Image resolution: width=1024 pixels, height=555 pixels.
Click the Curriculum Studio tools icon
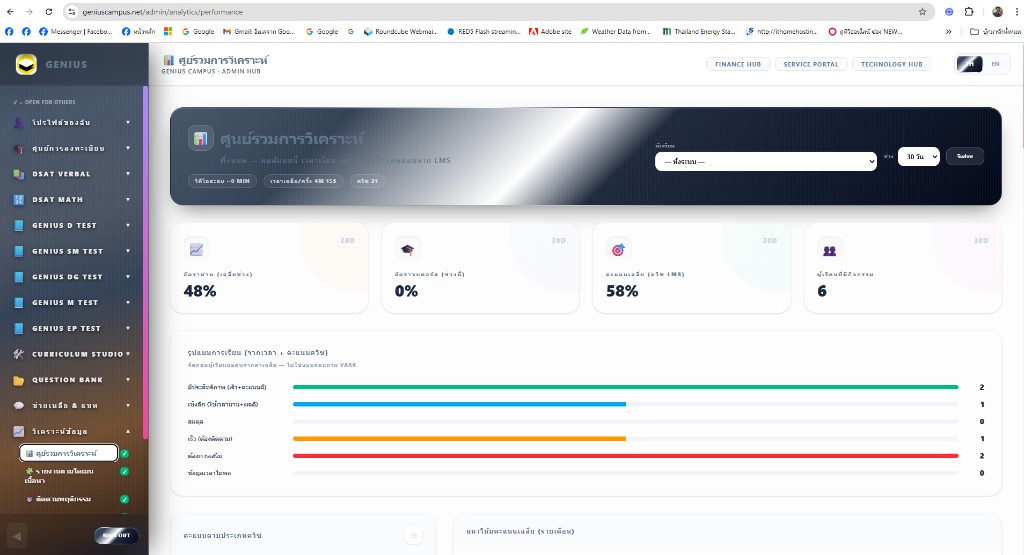click(18, 354)
